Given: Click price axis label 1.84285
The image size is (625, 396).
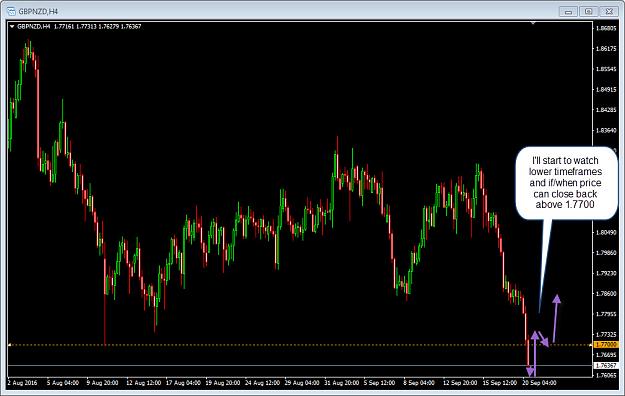Looking at the screenshot, I should click(606, 110).
